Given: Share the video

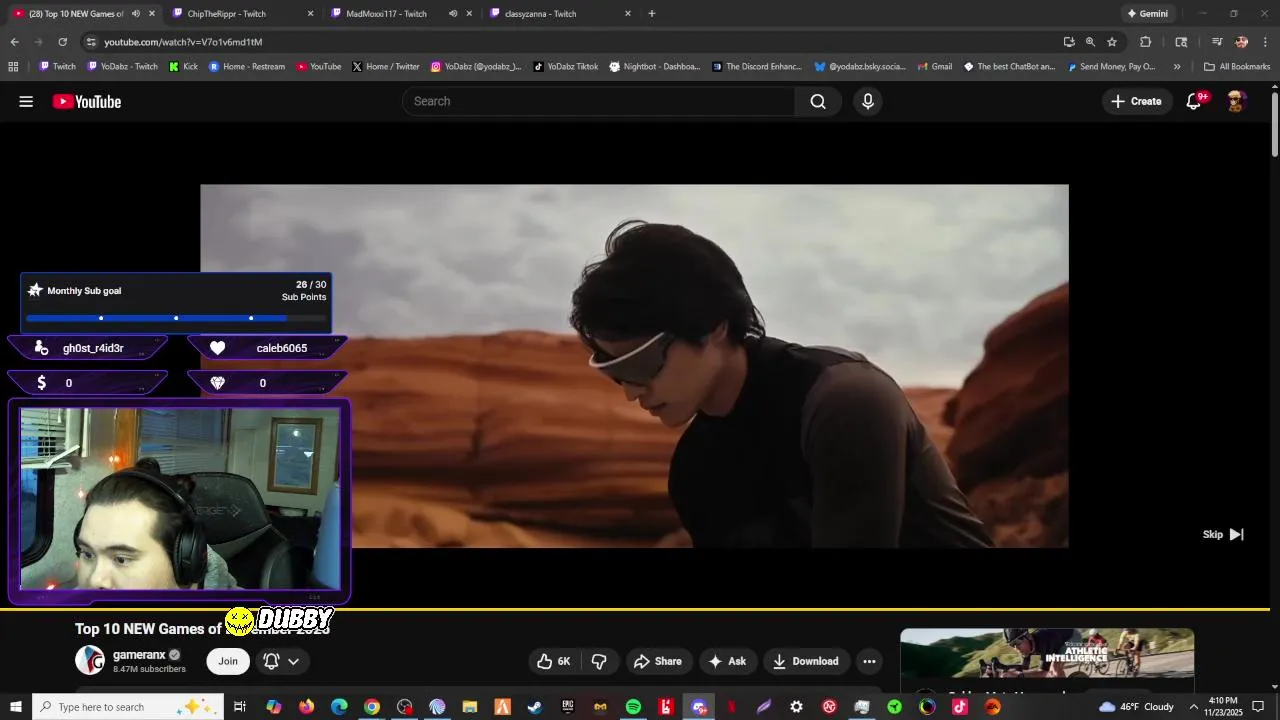Looking at the screenshot, I should tap(658, 661).
